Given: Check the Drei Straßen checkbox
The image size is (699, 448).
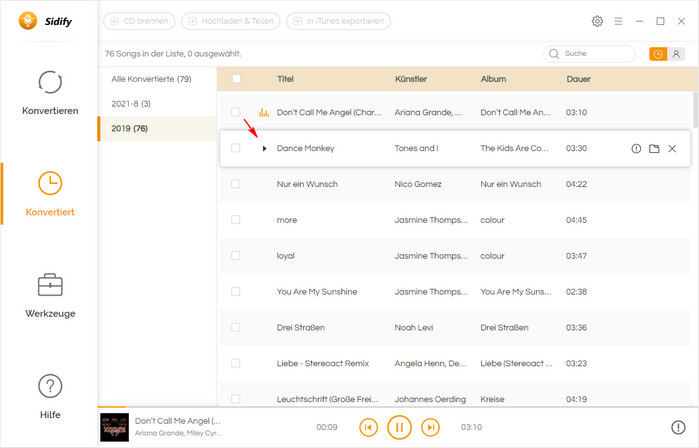Looking at the screenshot, I should 236,327.
